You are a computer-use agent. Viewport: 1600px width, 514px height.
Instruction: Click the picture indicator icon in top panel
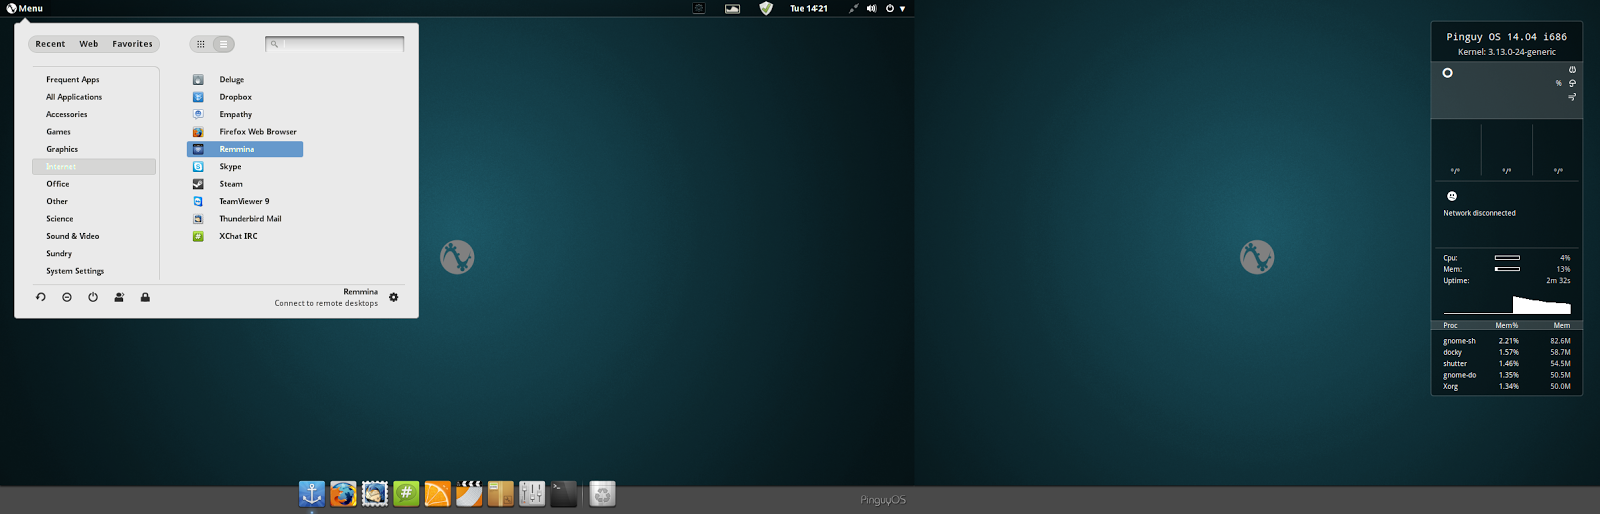(x=732, y=8)
